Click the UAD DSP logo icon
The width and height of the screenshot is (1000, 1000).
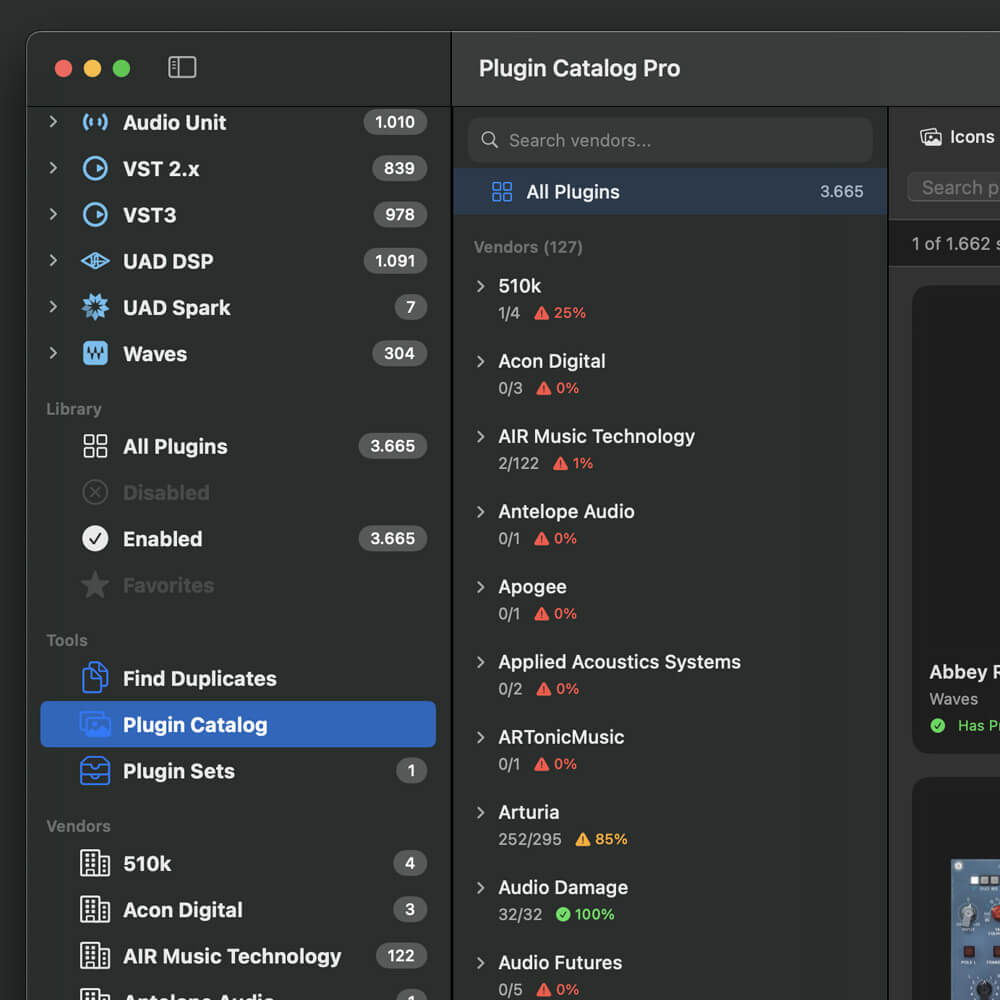[95, 261]
